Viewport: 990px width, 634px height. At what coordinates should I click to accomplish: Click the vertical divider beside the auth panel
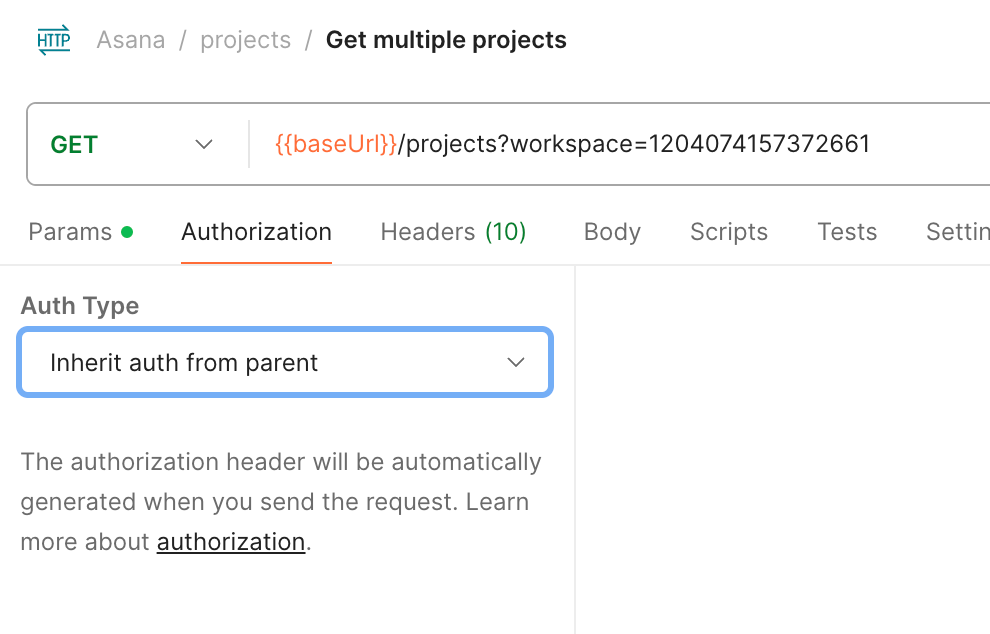pos(575,450)
